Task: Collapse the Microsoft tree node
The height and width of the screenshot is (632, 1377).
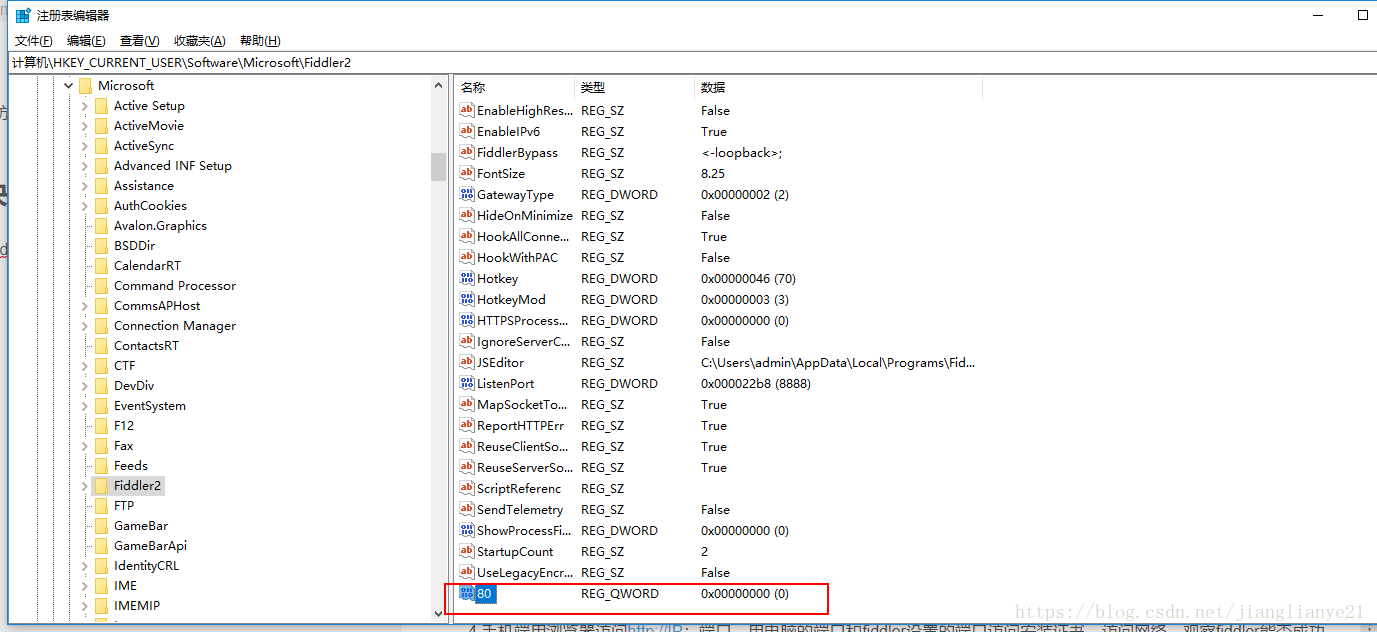Action: point(68,85)
